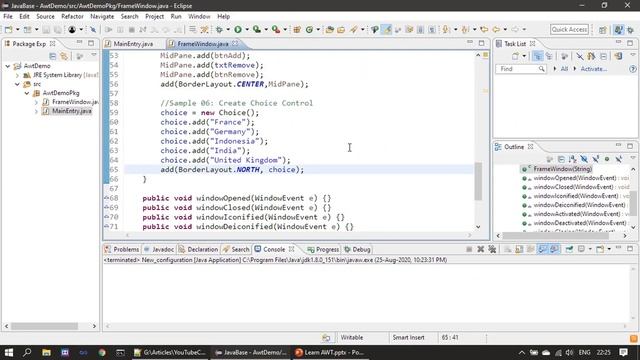
Task: Toggle Hide Local Types in Outline toolbar
Action: point(619,159)
